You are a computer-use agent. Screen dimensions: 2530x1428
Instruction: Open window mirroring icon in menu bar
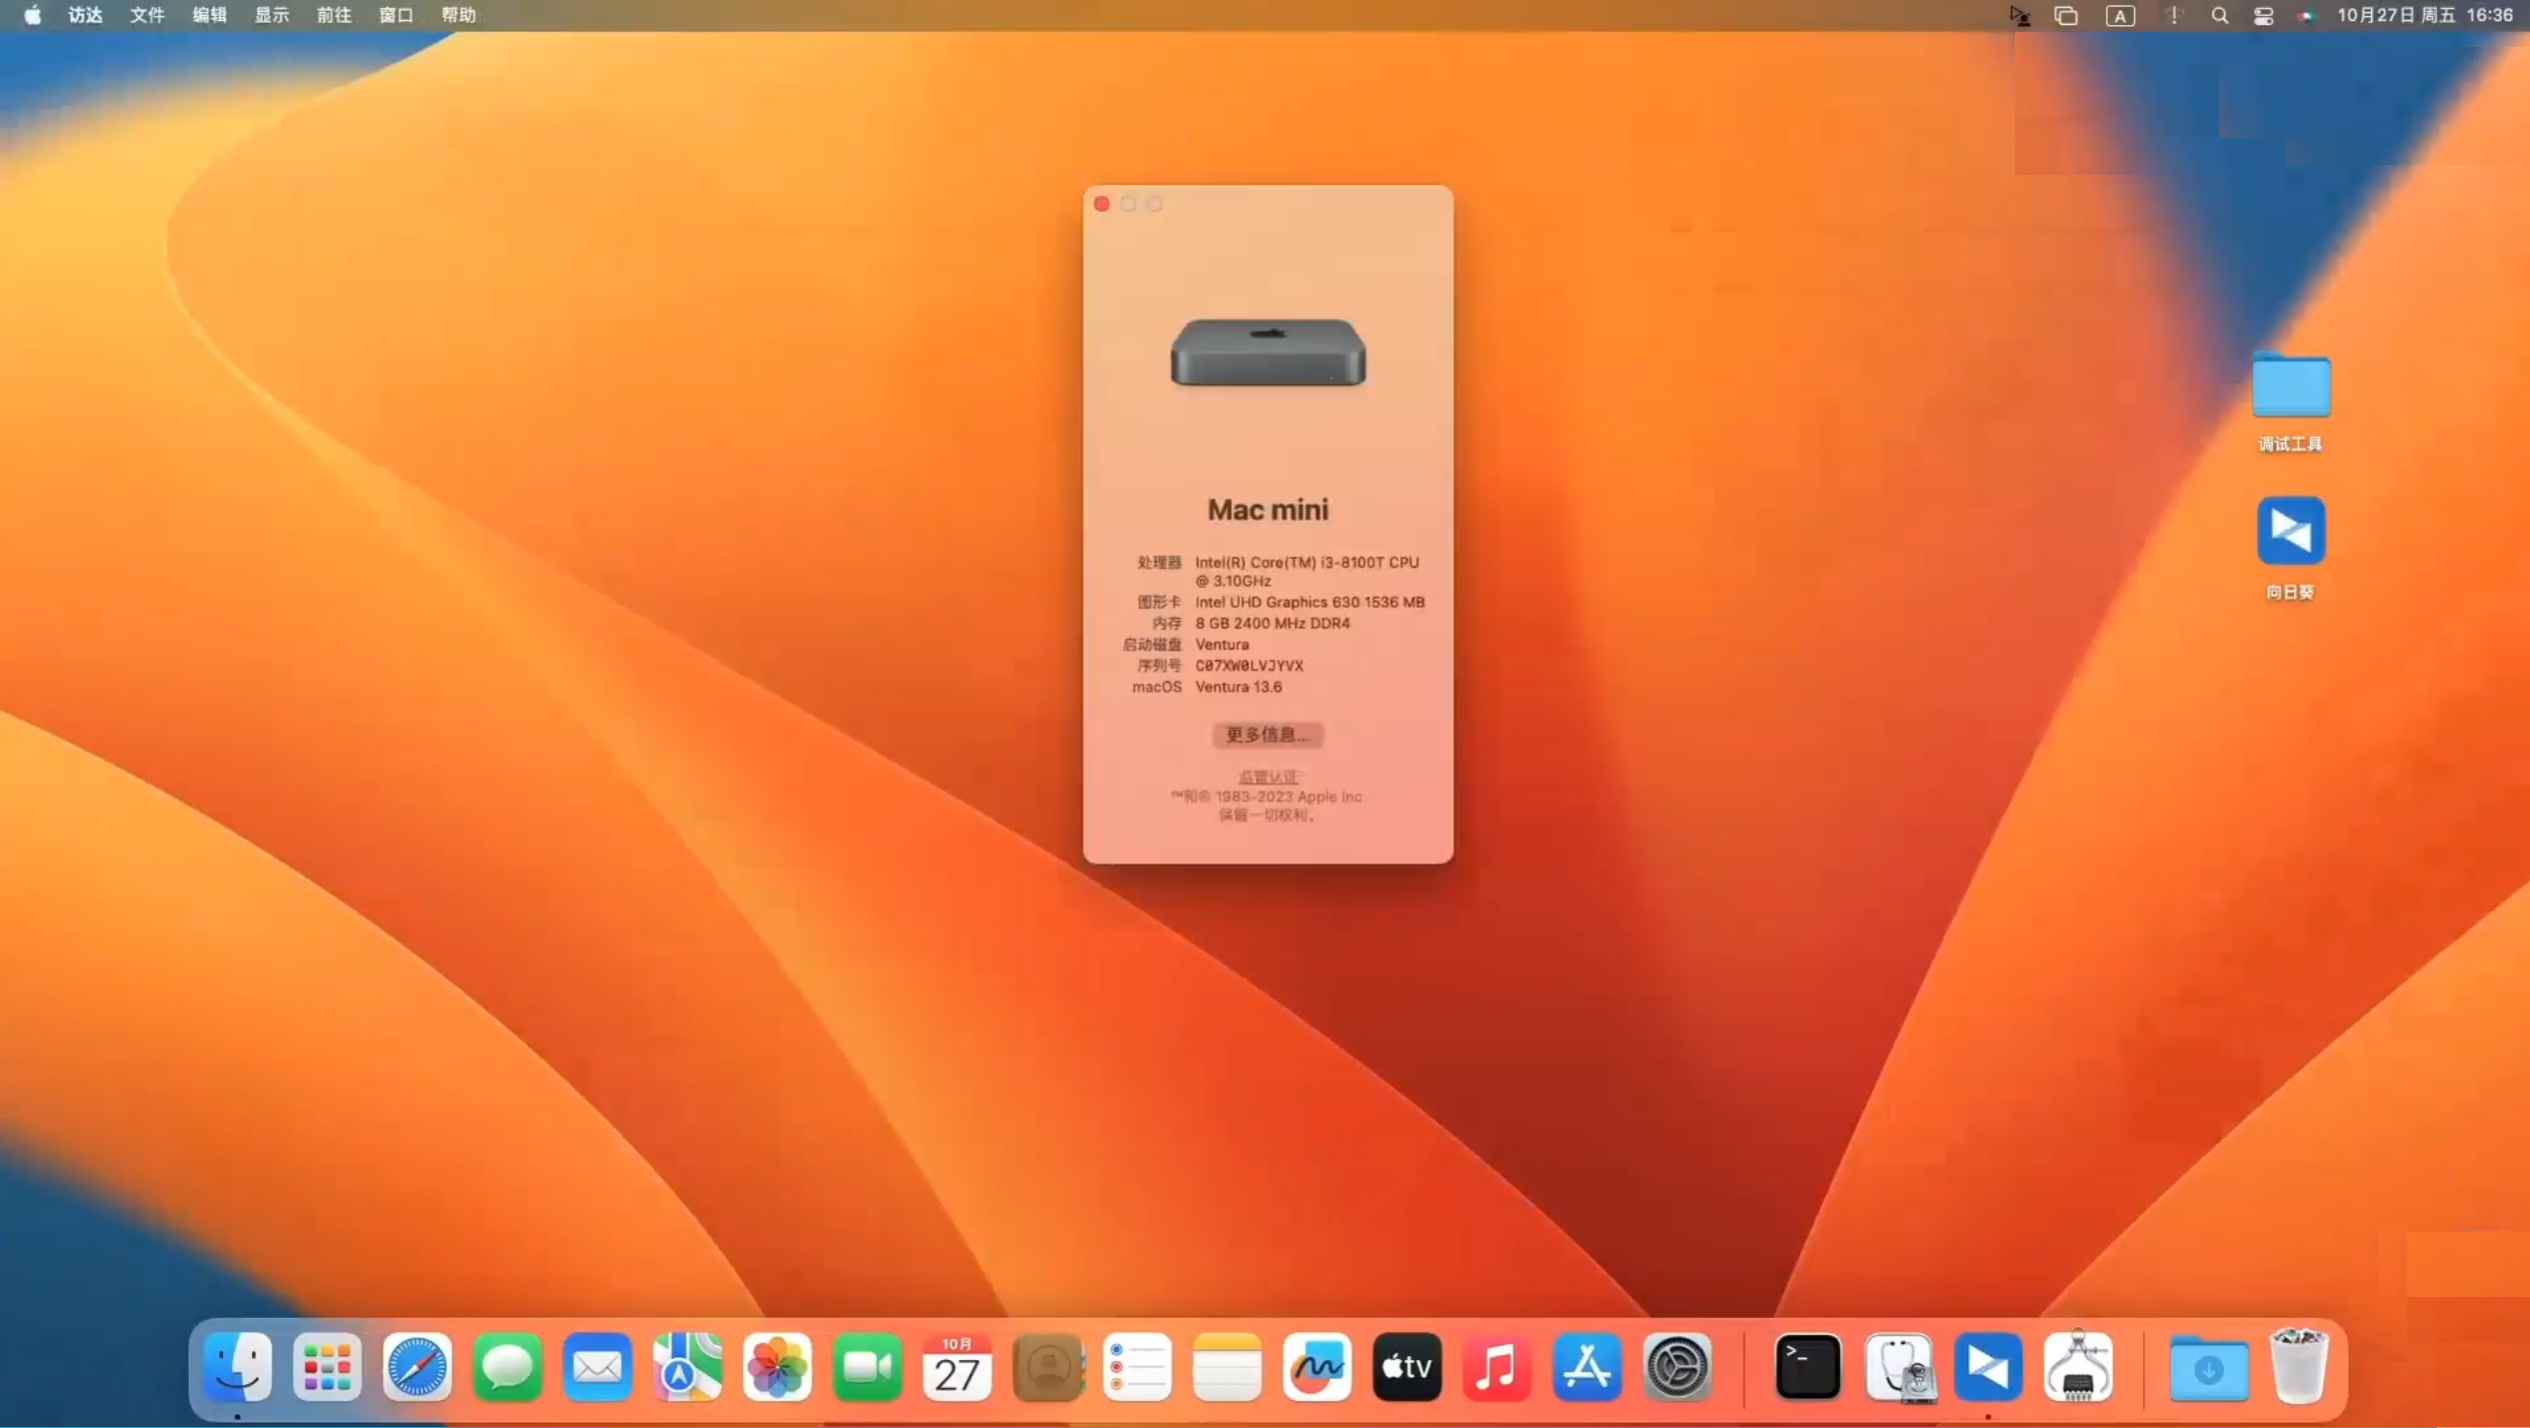click(2066, 15)
